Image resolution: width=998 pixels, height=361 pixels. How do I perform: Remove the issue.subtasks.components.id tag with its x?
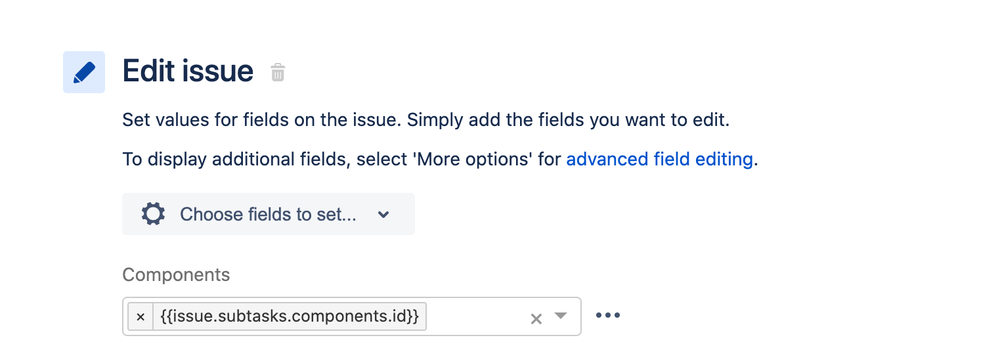(x=141, y=316)
